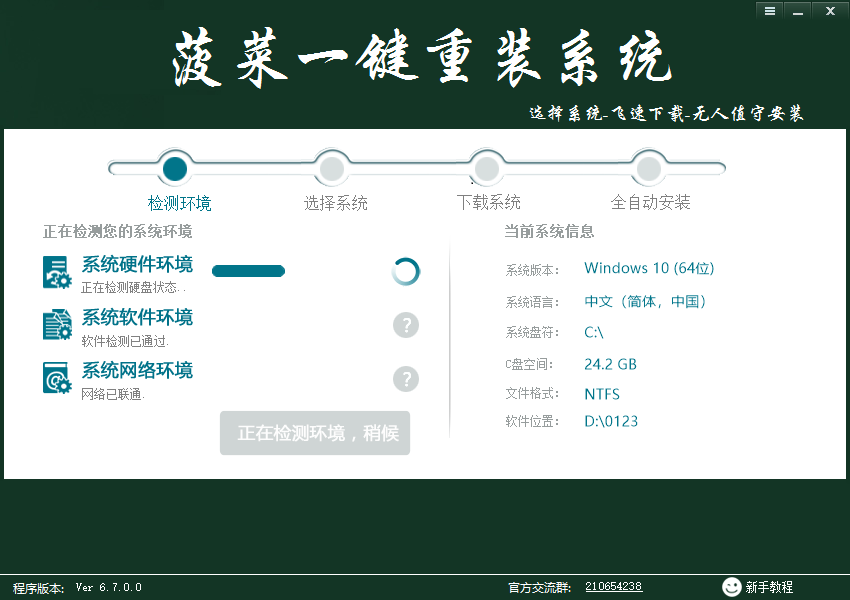Click the 软件位置 label
This screenshot has width=850, height=600.
(x=532, y=421)
